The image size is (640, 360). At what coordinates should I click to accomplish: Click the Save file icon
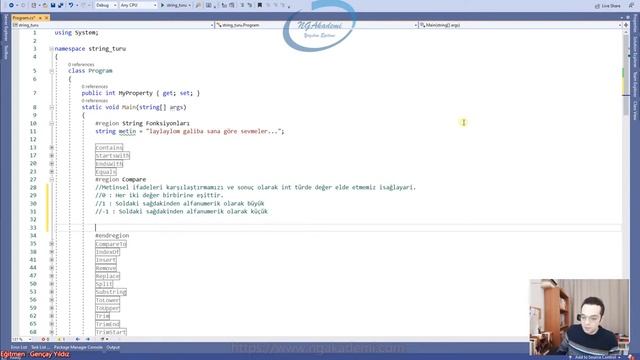pyautogui.click(x=53, y=5)
